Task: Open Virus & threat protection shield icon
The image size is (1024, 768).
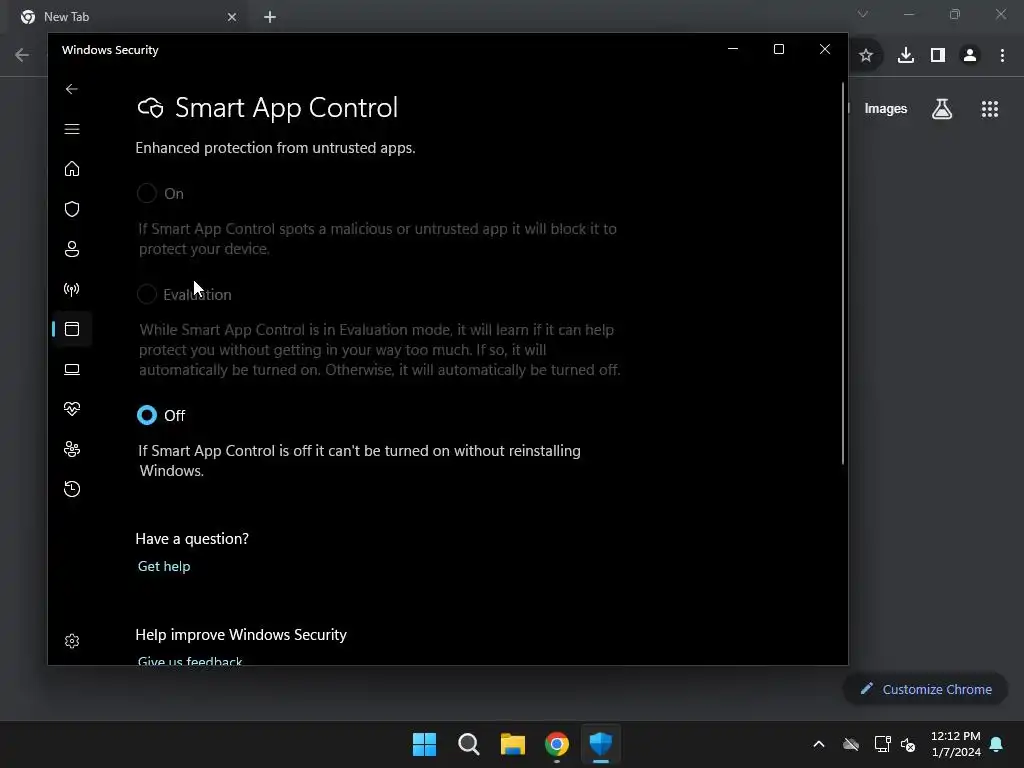Action: coord(72,209)
